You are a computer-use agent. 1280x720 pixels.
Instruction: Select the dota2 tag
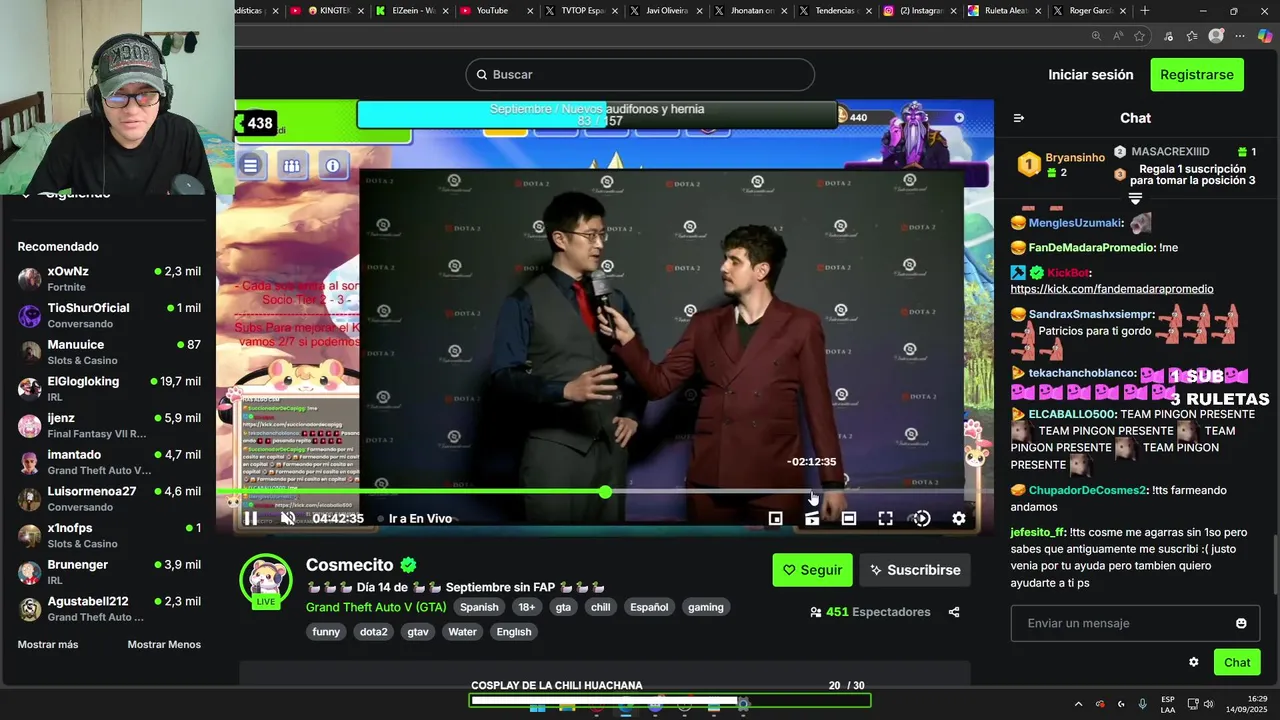pos(373,632)
